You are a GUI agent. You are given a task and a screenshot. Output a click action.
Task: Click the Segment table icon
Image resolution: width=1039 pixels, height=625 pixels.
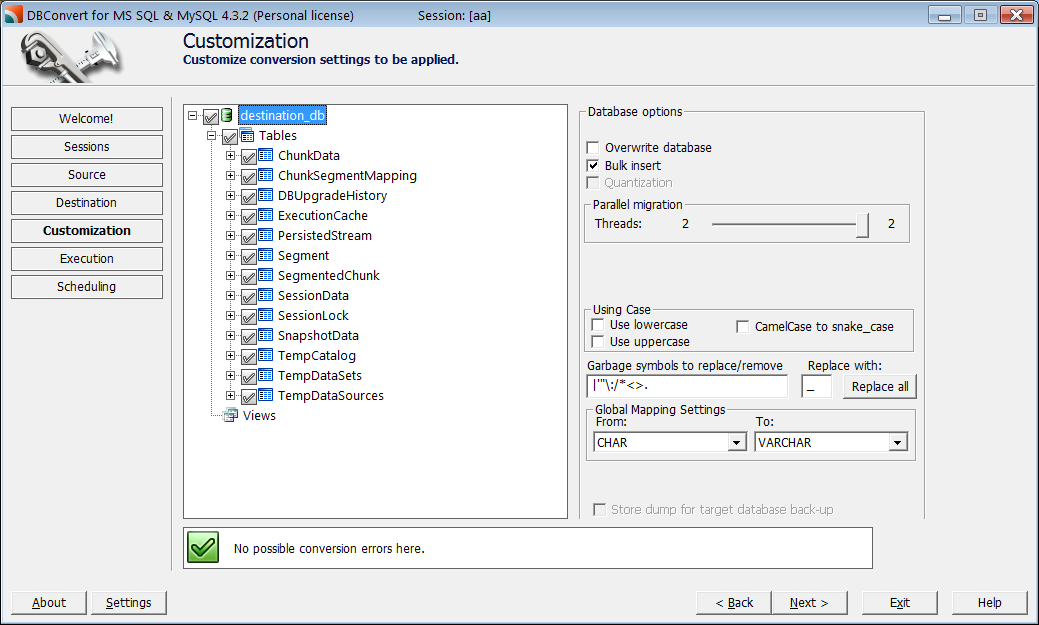click(x=265, y=255)
